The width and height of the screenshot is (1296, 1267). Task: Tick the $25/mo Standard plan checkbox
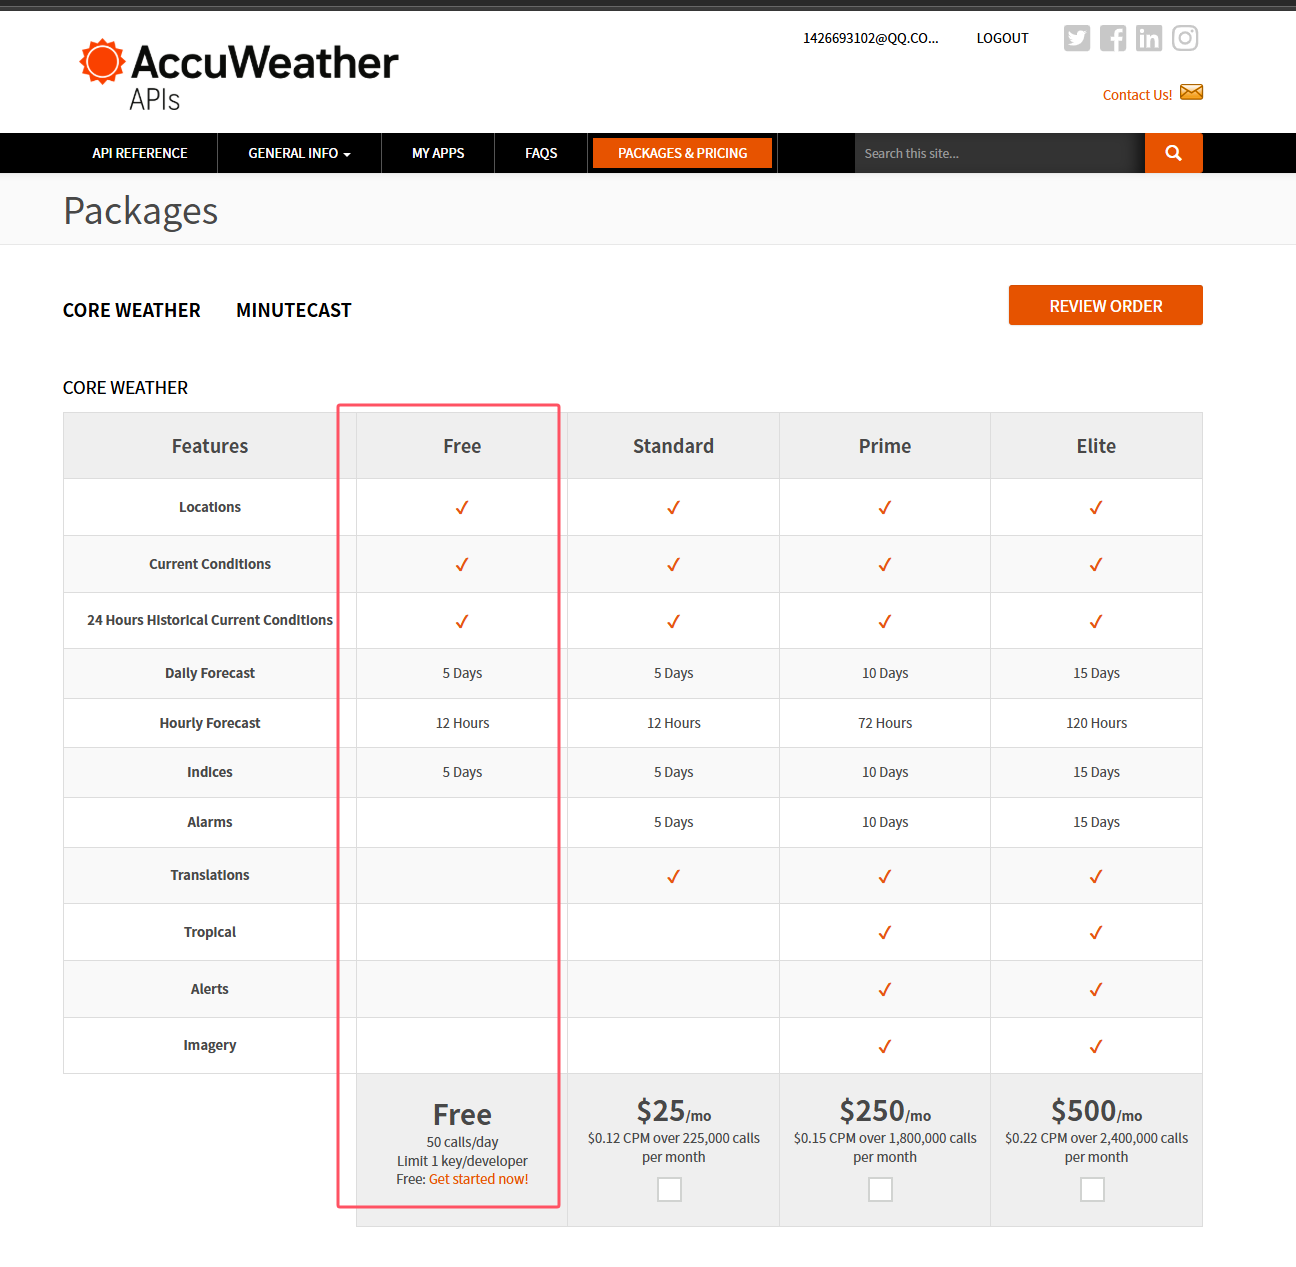[x=670, y=1189]
